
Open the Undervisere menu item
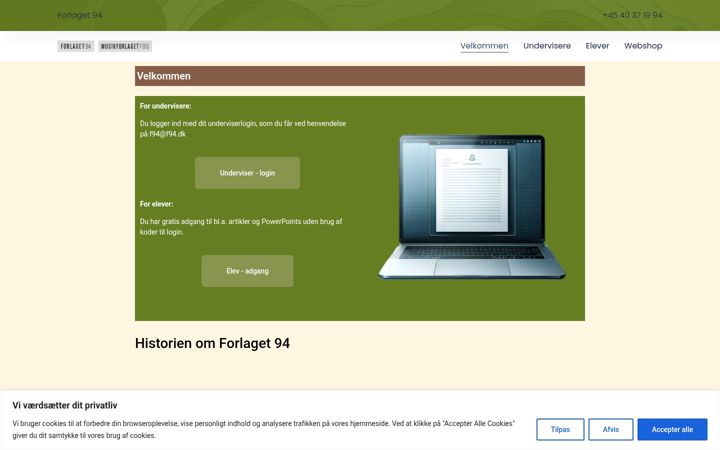pyautogui.click(x=547, y=46)
